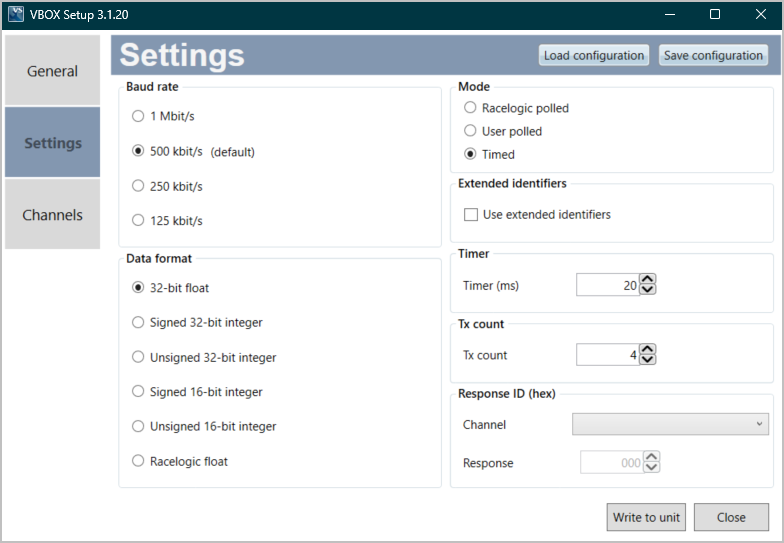Switch to the Settings tab

[52, 142]
